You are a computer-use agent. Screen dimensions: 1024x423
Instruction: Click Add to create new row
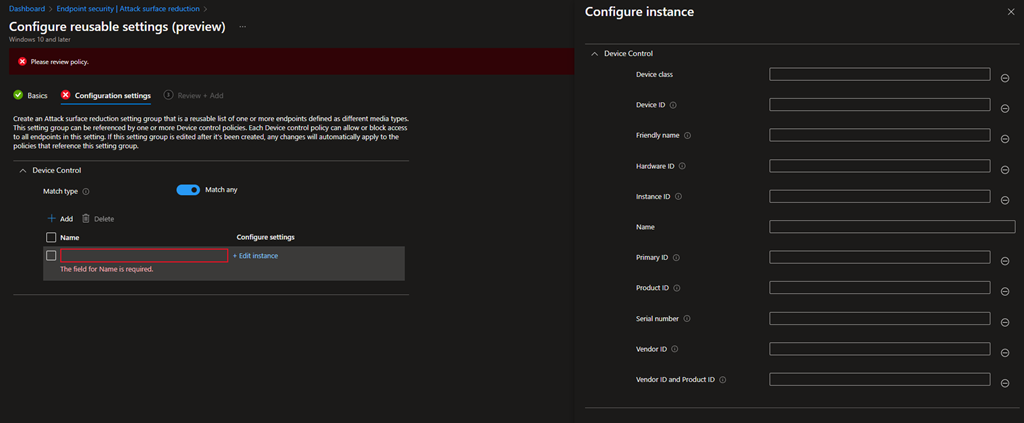[60, 218]
